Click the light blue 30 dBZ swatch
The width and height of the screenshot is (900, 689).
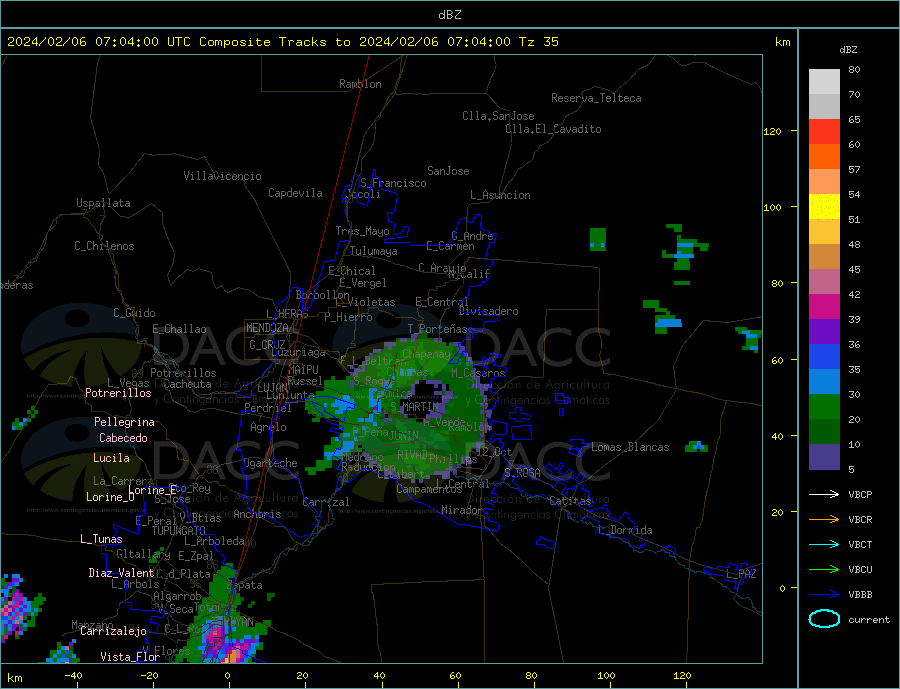[x=824, y=382]
